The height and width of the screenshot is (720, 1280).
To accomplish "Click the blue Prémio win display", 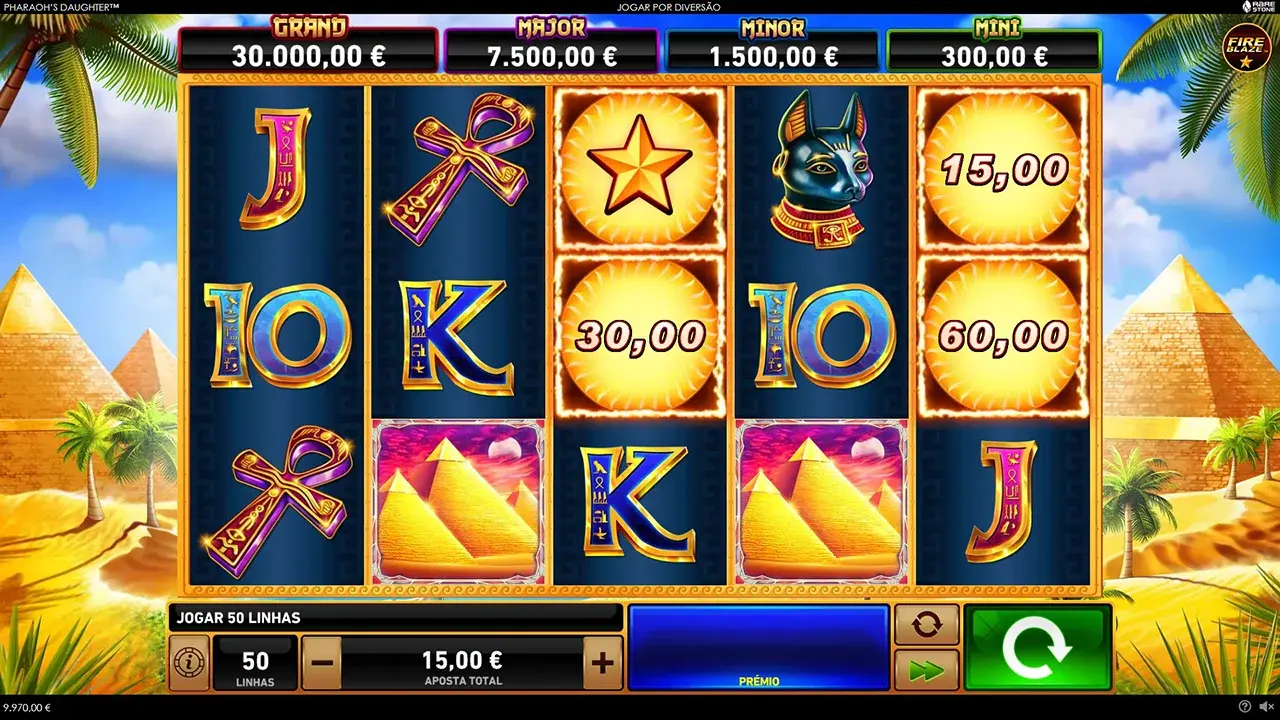I will coord(758,648).
